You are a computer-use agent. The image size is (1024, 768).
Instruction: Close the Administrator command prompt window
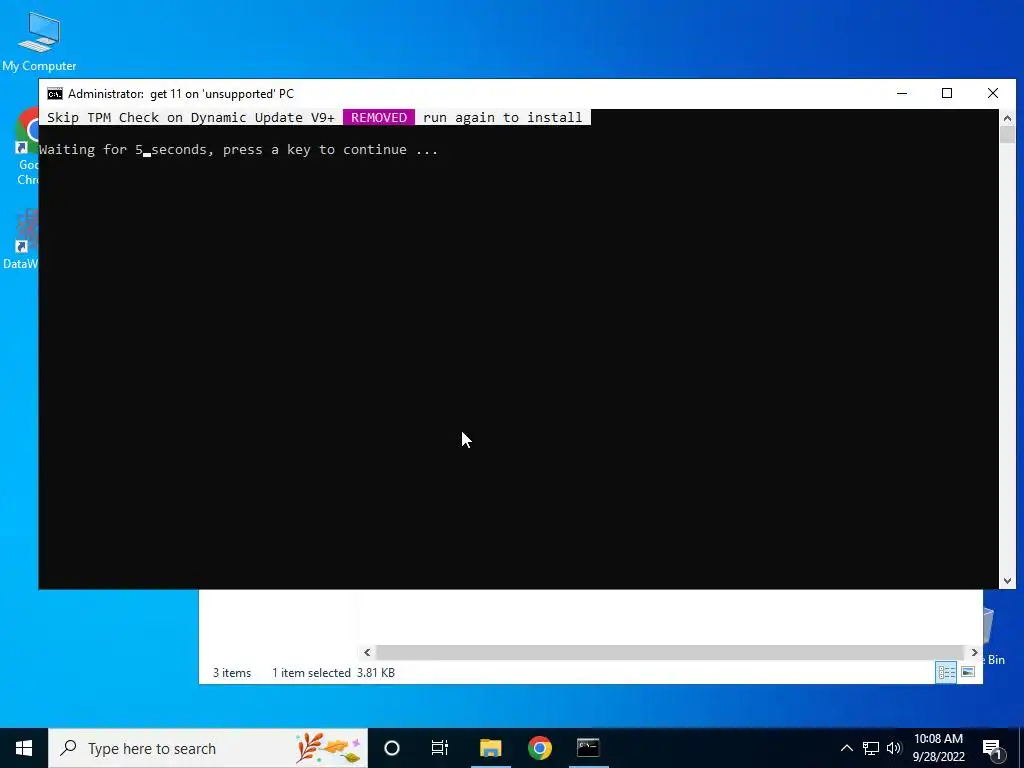[993, 93]
